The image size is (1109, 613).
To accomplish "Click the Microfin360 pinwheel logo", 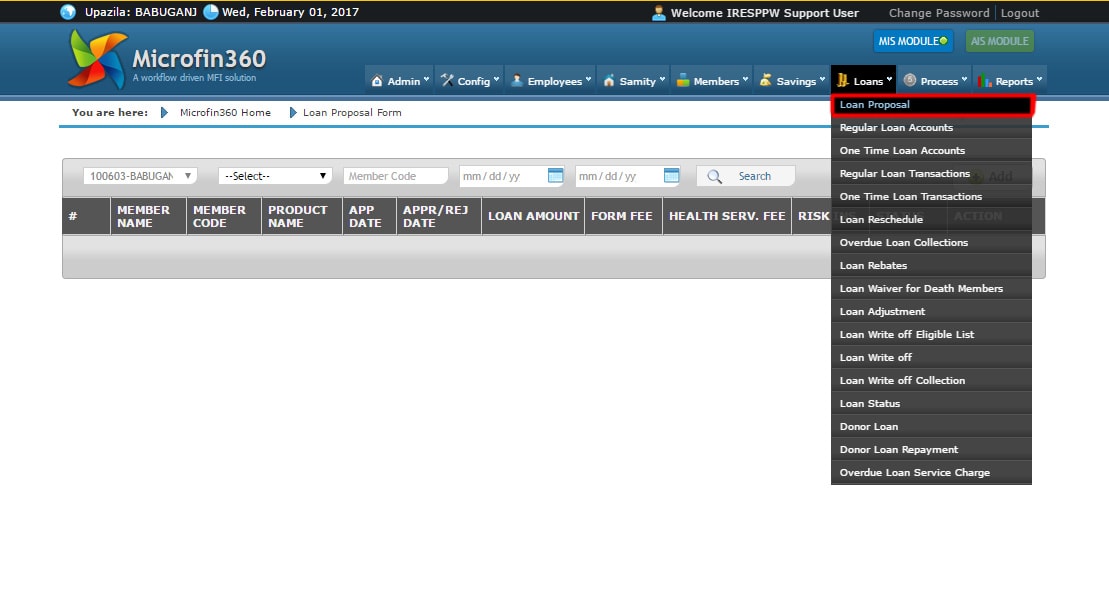I will click(x=97, y=58).
